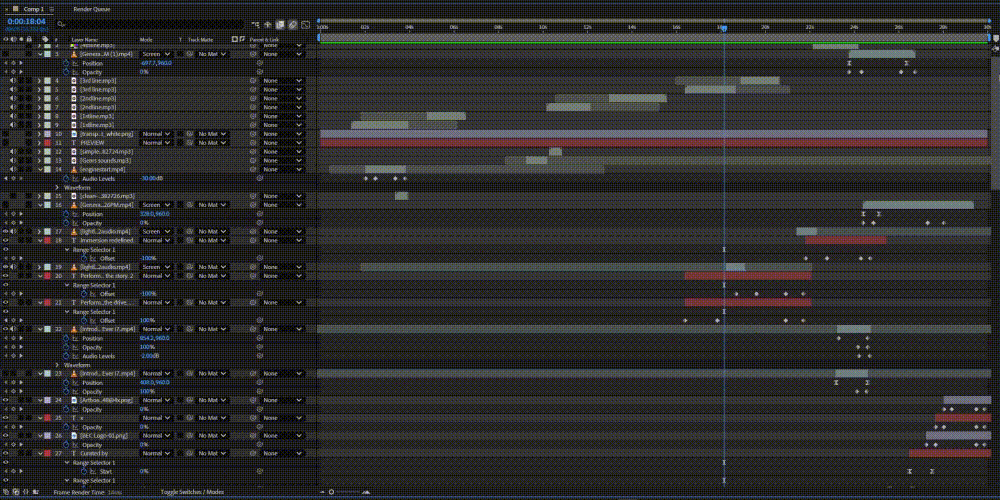Open composition mini-flowchart icon
Viewport: 1000px width, 500px height.
tap(257, 24)
